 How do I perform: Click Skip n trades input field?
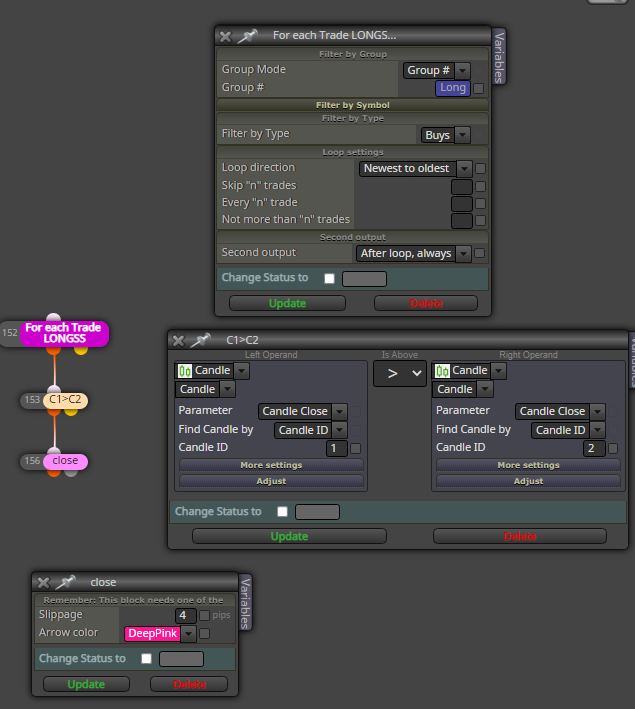(462, 186)
